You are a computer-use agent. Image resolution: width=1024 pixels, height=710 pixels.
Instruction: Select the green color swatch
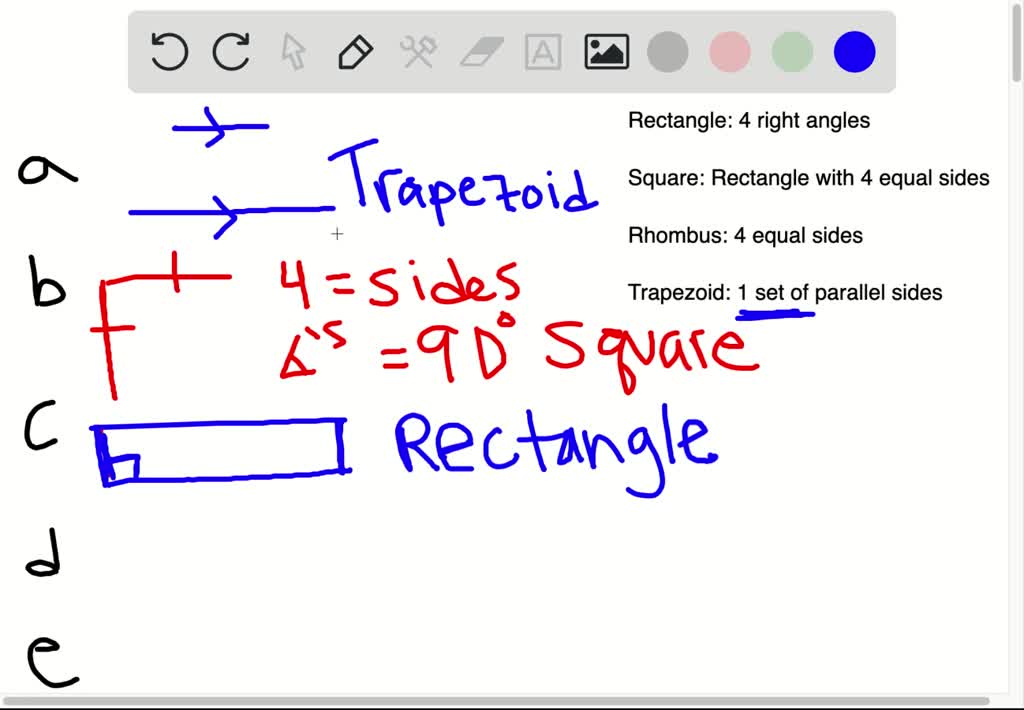[x=791, y=51]
